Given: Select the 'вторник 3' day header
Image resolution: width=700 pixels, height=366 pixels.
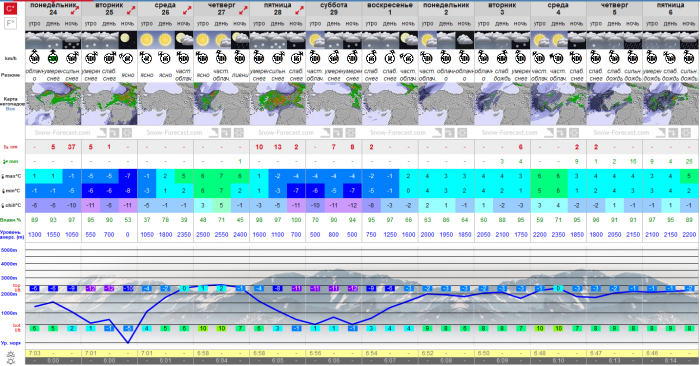Looking at the screenshot, I should tap(502, 8).
